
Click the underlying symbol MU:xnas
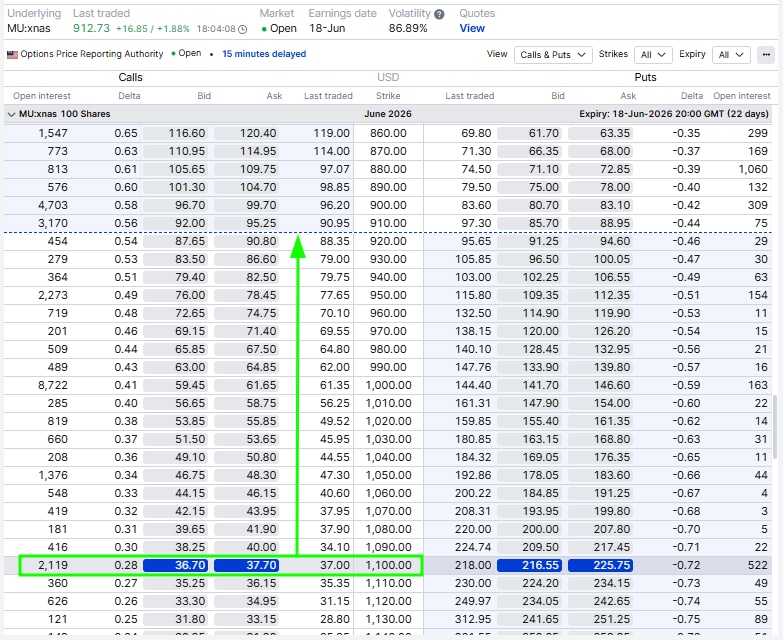[x=28, y=28]
